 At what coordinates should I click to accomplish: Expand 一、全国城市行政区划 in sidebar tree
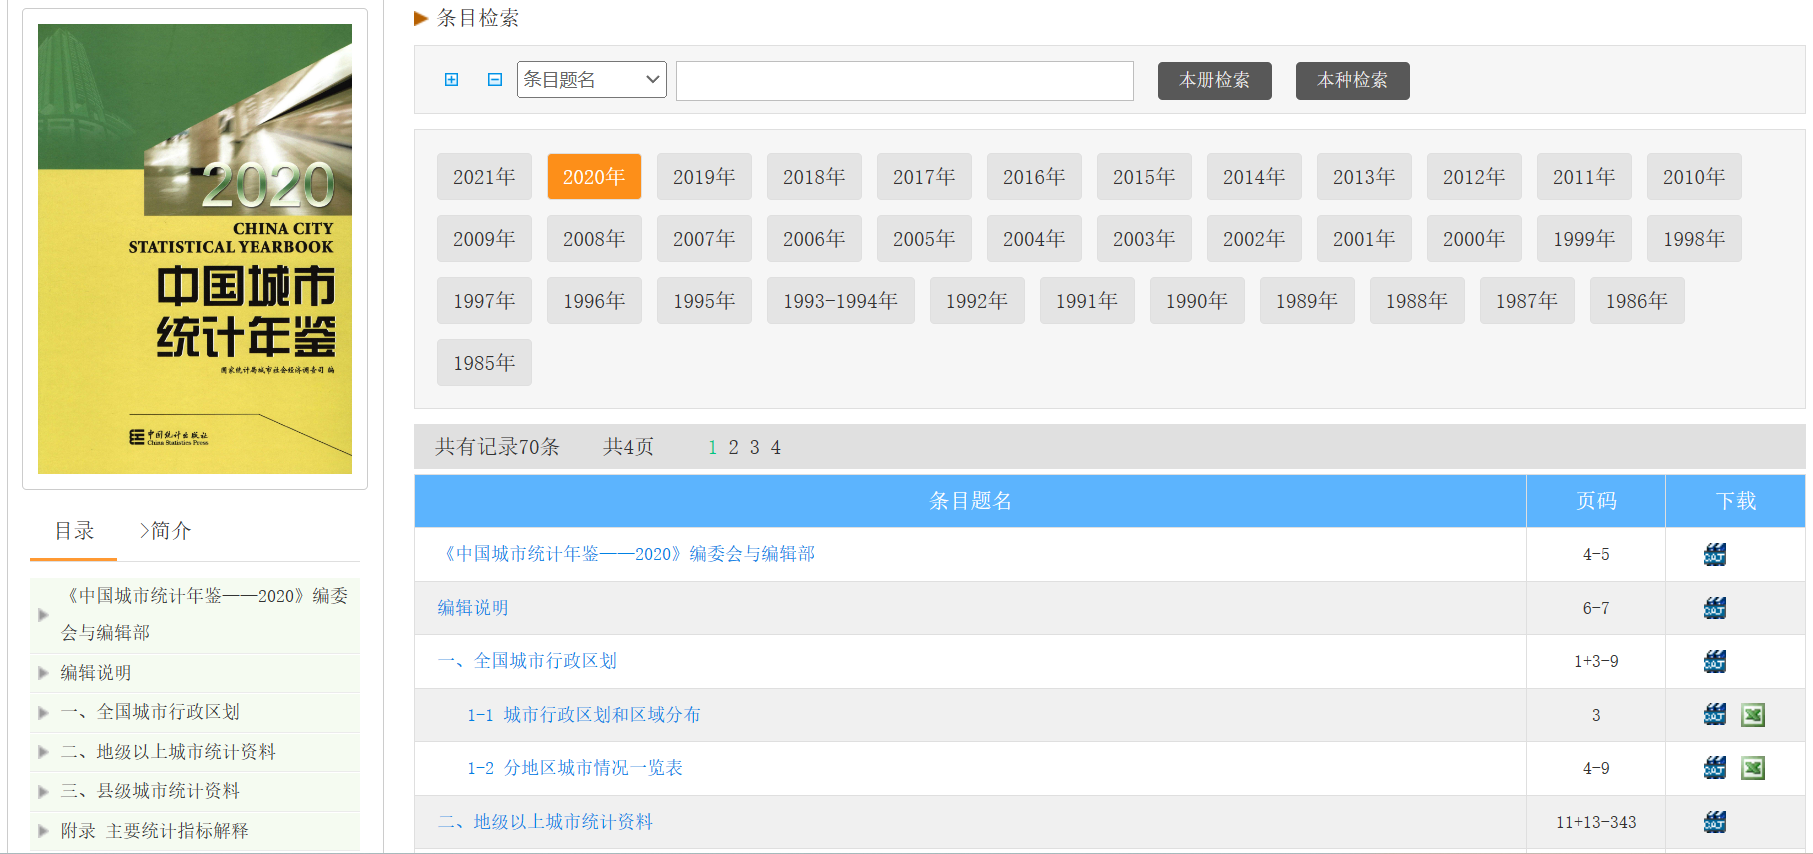tap(43, 712)
